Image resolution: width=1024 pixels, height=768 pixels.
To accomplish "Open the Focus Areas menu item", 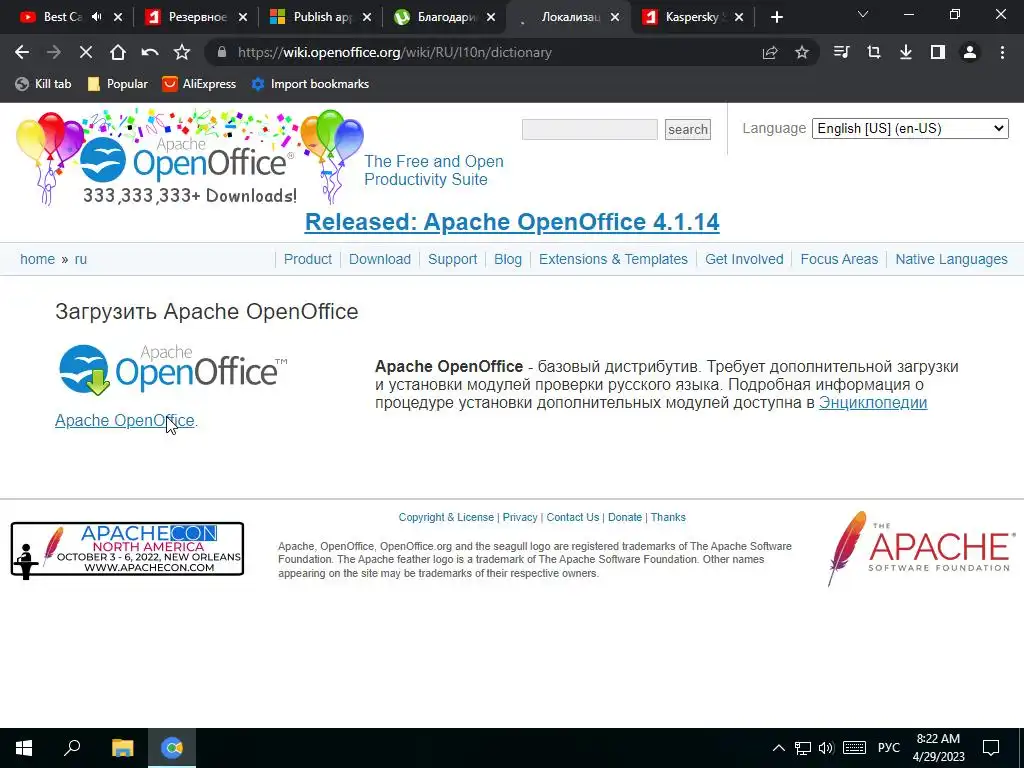I will (x=839, y=259).
